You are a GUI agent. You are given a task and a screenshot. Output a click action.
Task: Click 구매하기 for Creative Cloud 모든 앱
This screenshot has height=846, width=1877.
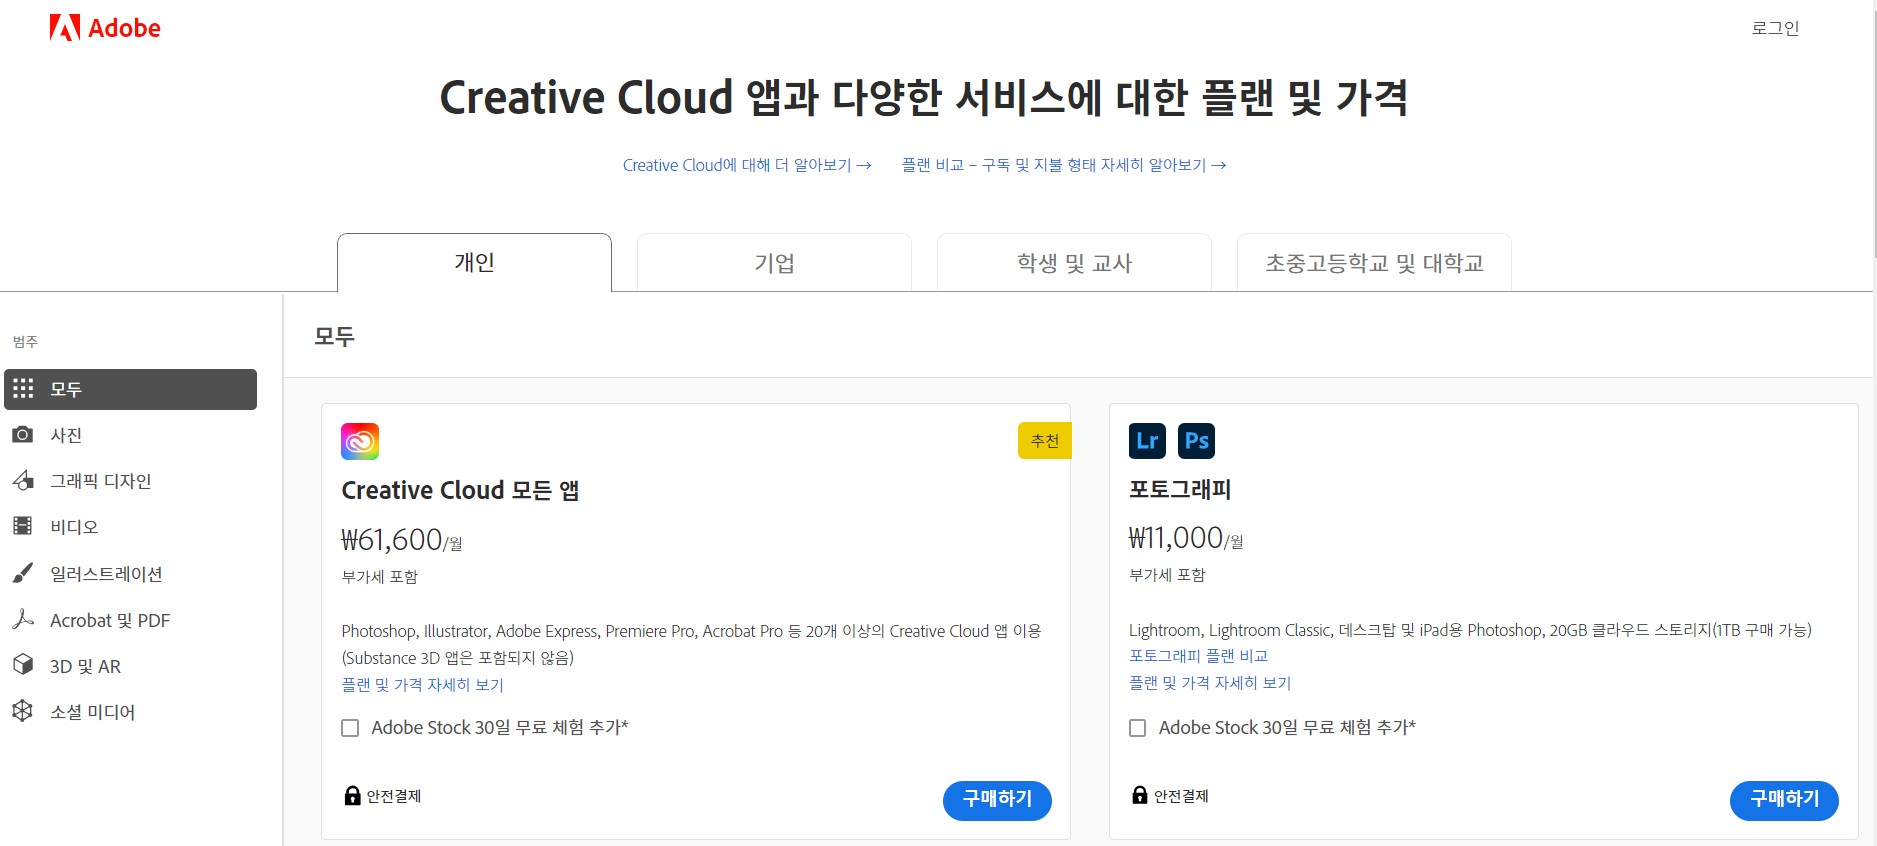[x=997, y=800]
